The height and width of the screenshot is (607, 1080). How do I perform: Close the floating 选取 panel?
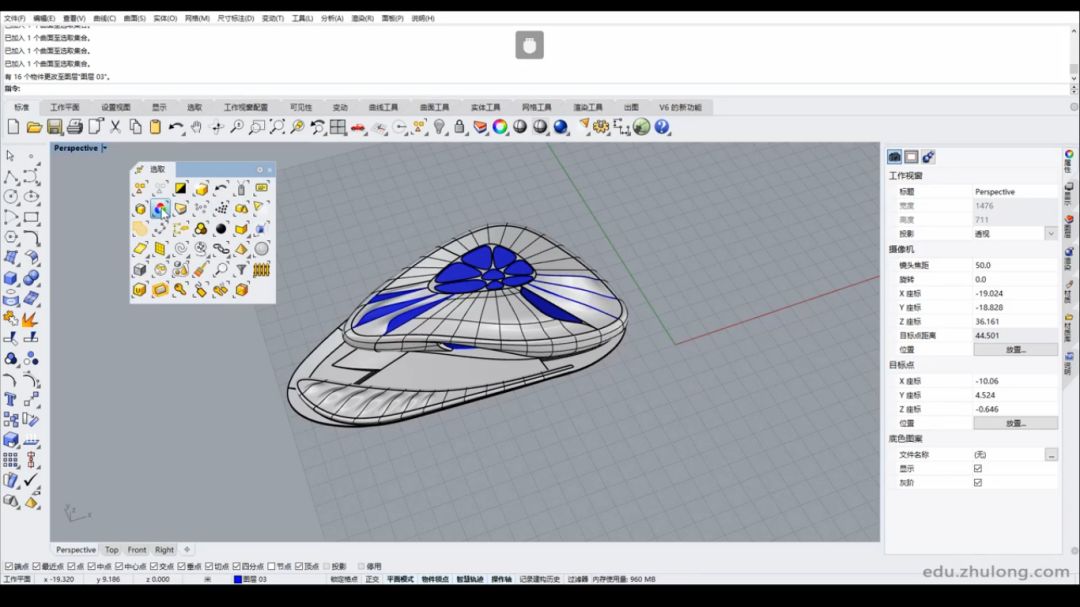[x=269, y=169]
